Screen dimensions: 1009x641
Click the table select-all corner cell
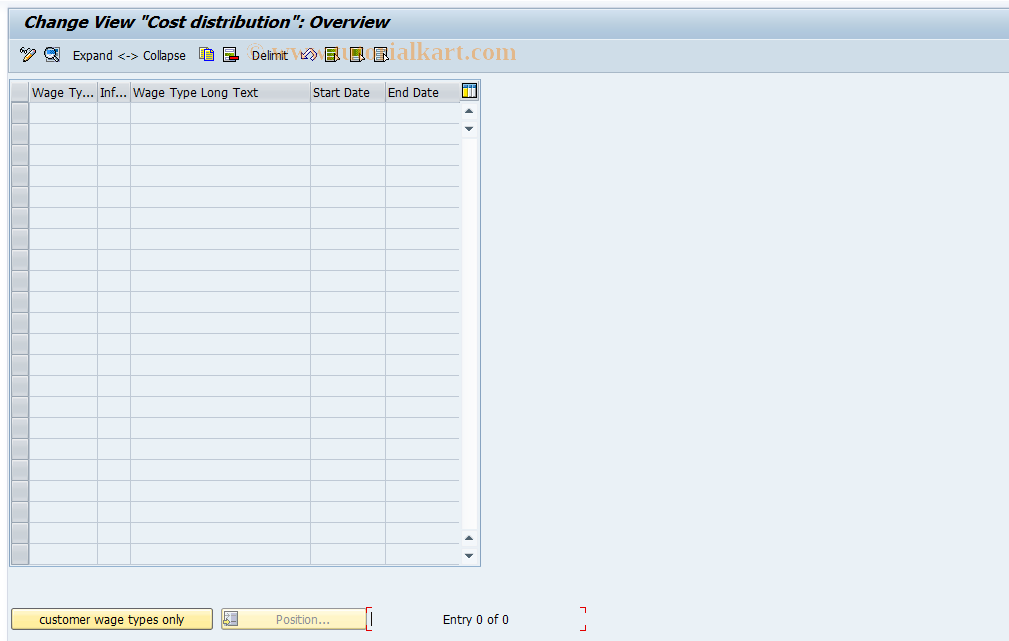[x=20, y=92]
